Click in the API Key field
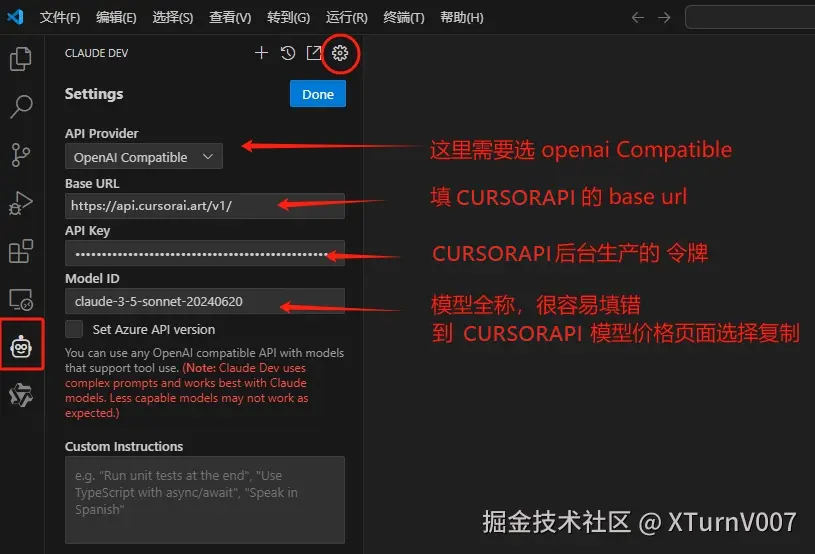Image resolution: width=815 pixels, height=554 pixels. (x=205, y=253)
